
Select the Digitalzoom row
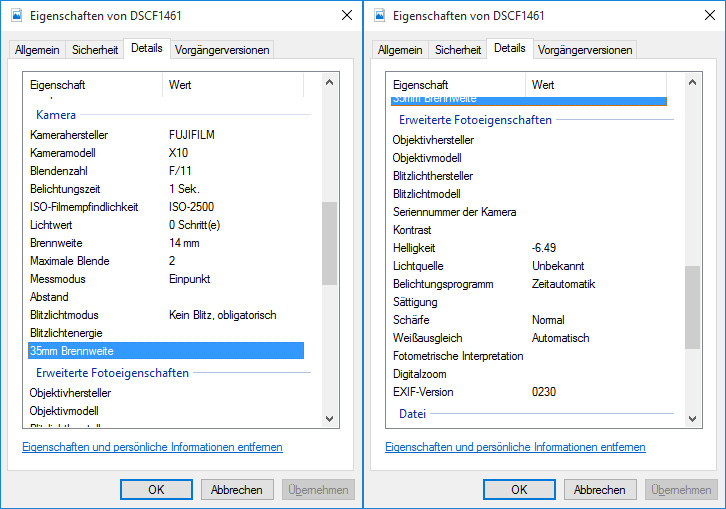[529, 374]
